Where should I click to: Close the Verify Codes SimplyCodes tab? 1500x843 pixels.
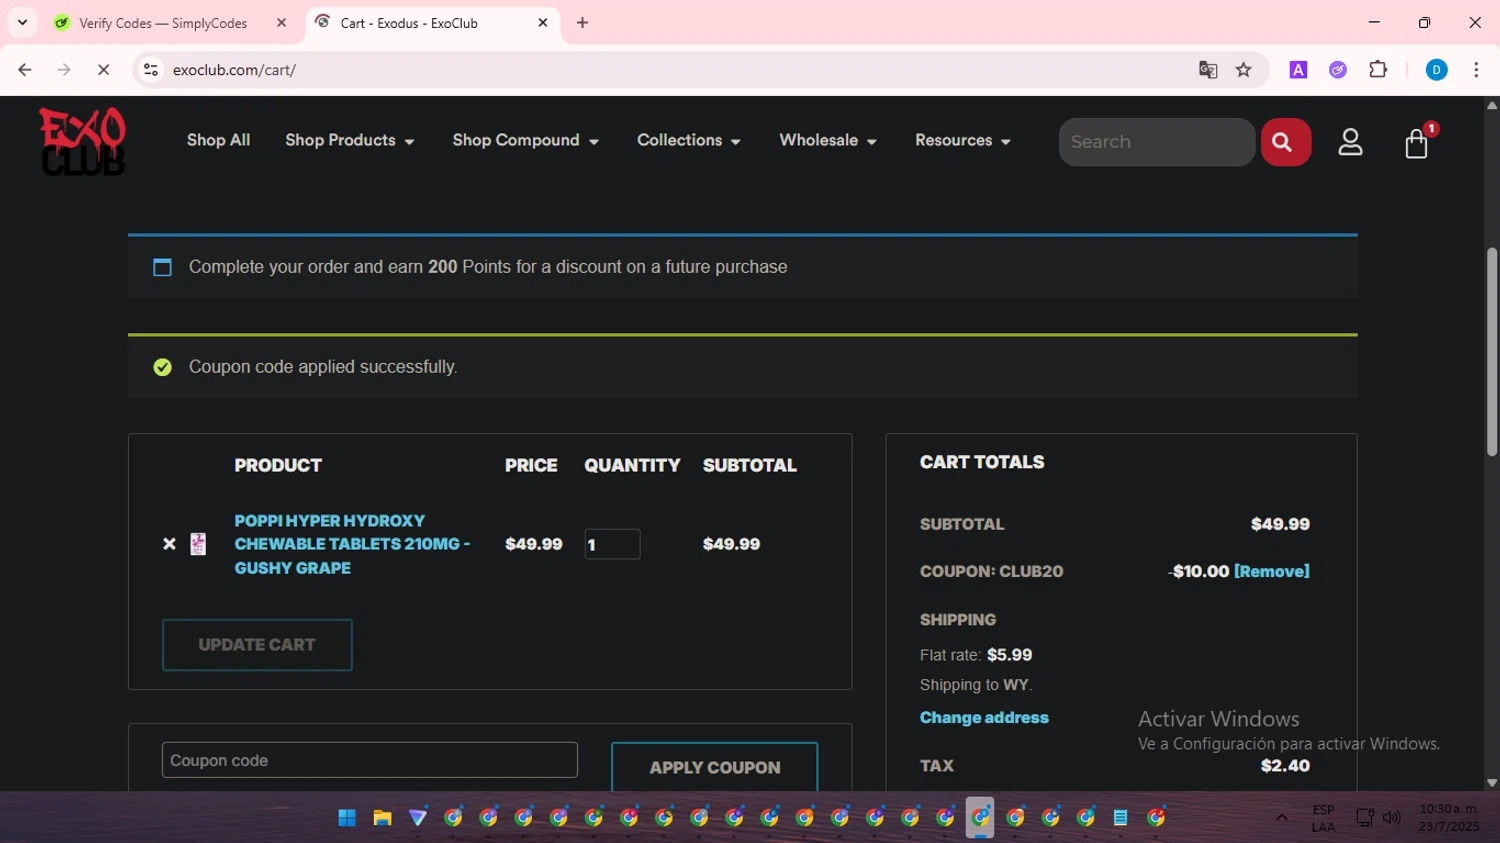click(281, 23)
